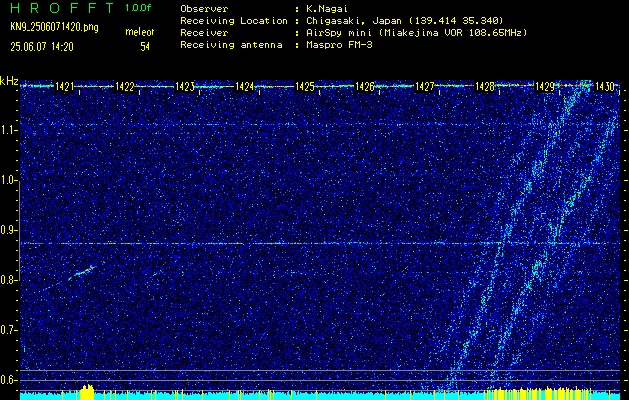Jump to the 1422 time marker
The image size is (629, 400).
click(x=124, y=86)
